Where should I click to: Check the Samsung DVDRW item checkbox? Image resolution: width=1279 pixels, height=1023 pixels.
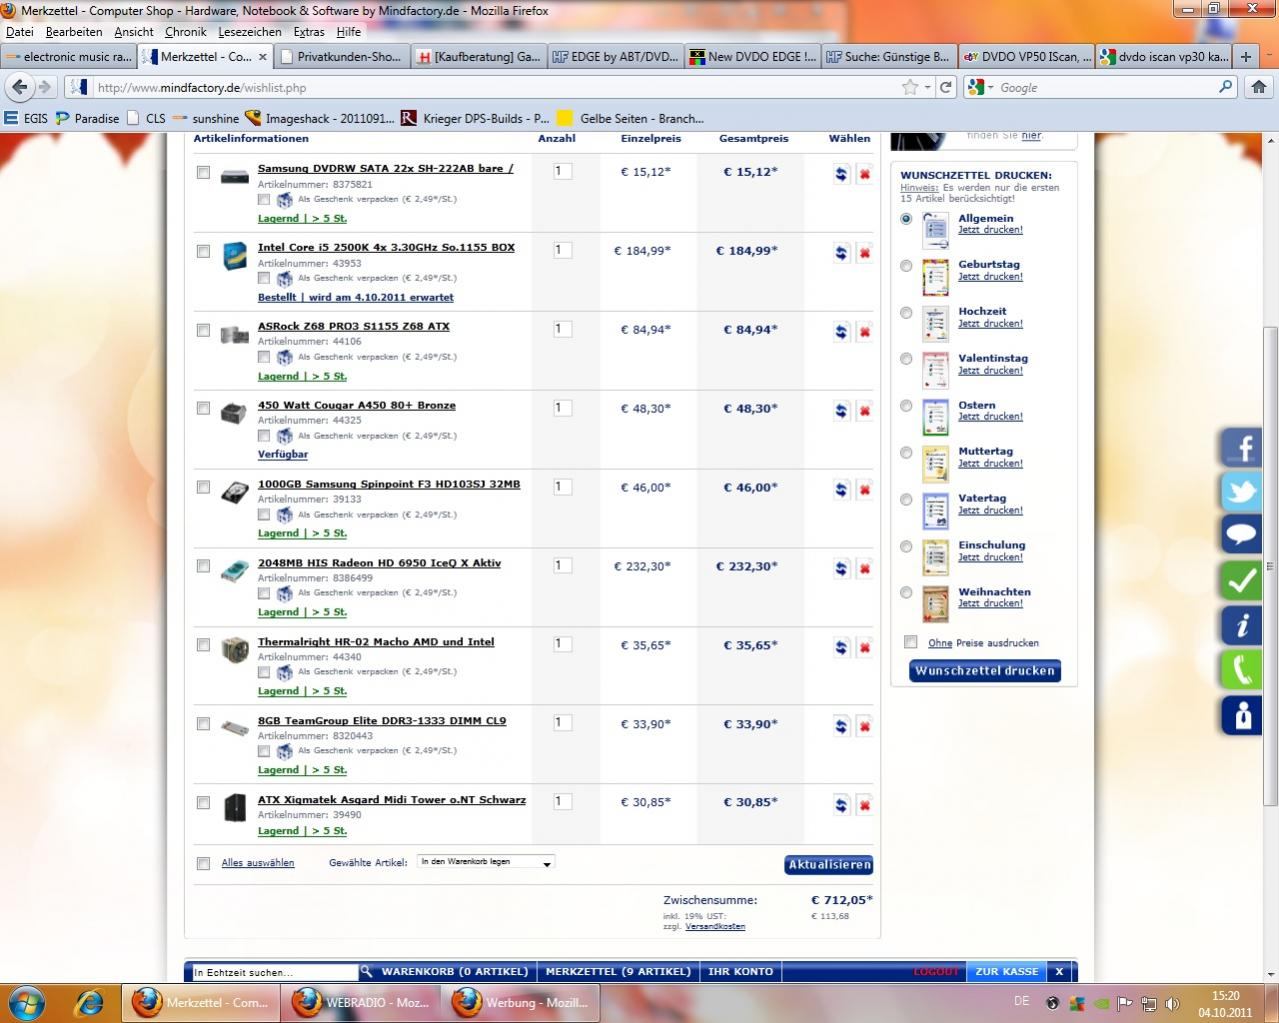[x=203, y=173]
